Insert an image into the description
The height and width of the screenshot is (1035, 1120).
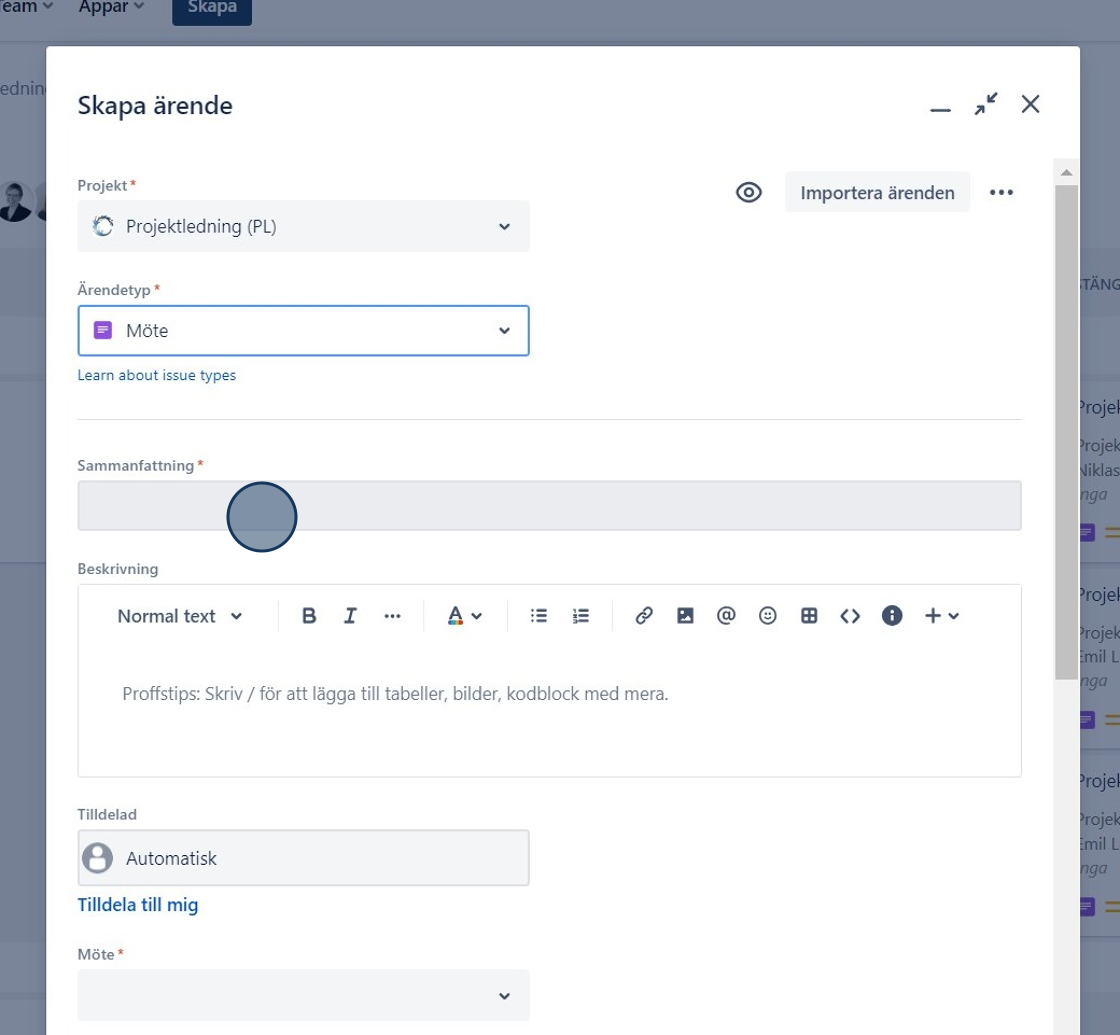685,616
